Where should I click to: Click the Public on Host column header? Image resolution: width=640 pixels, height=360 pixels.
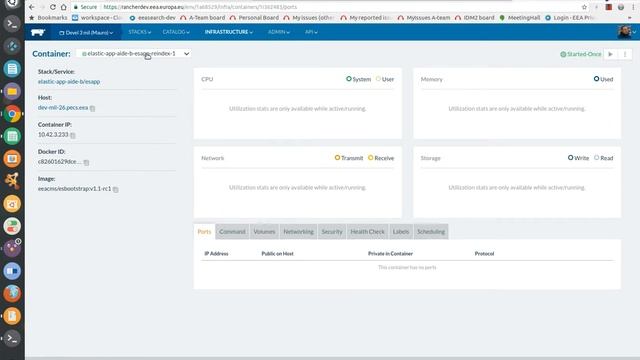(x=278, y=253)
